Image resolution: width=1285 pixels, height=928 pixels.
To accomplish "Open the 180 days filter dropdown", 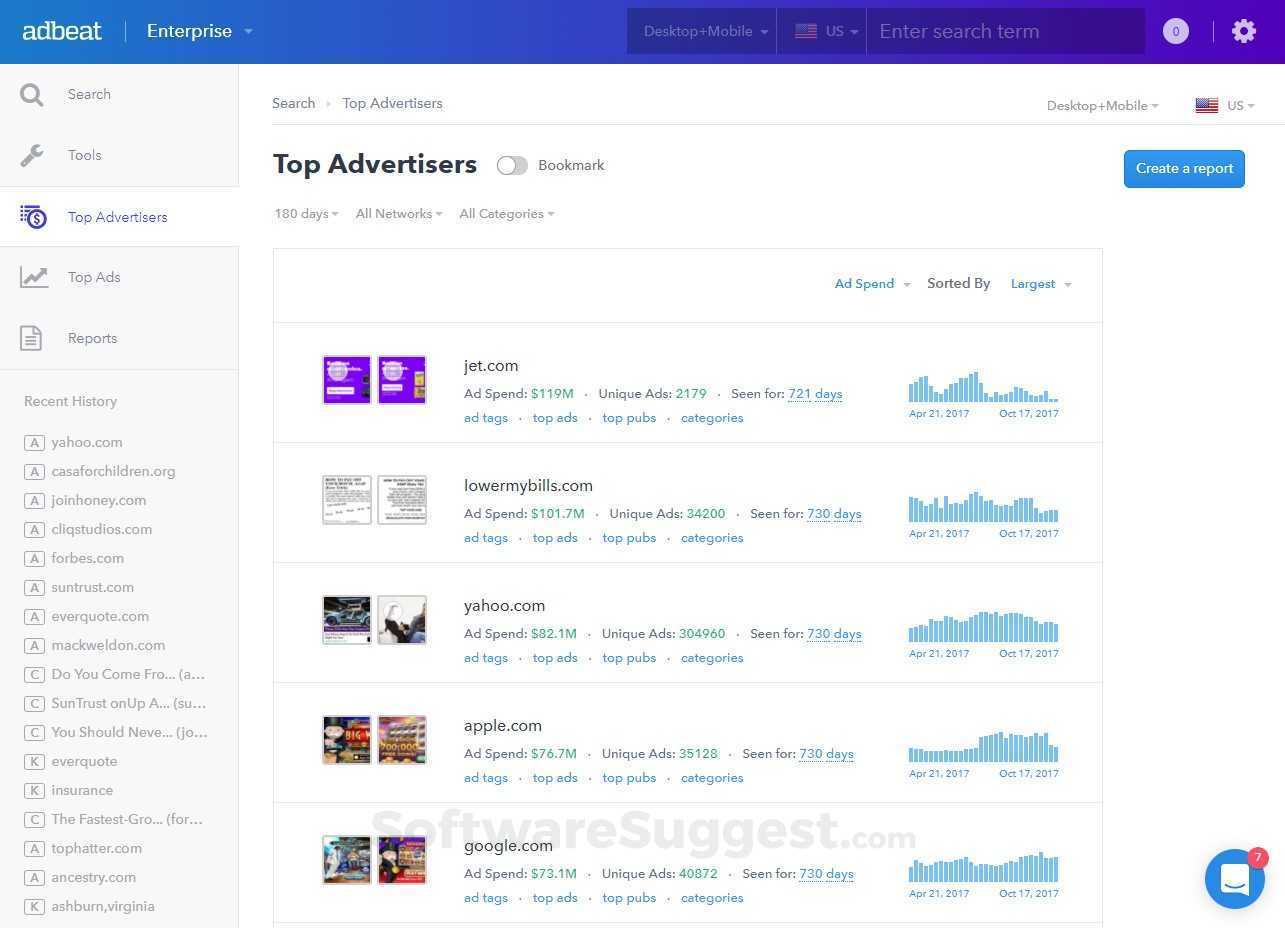I will click(x=305, y=213).
